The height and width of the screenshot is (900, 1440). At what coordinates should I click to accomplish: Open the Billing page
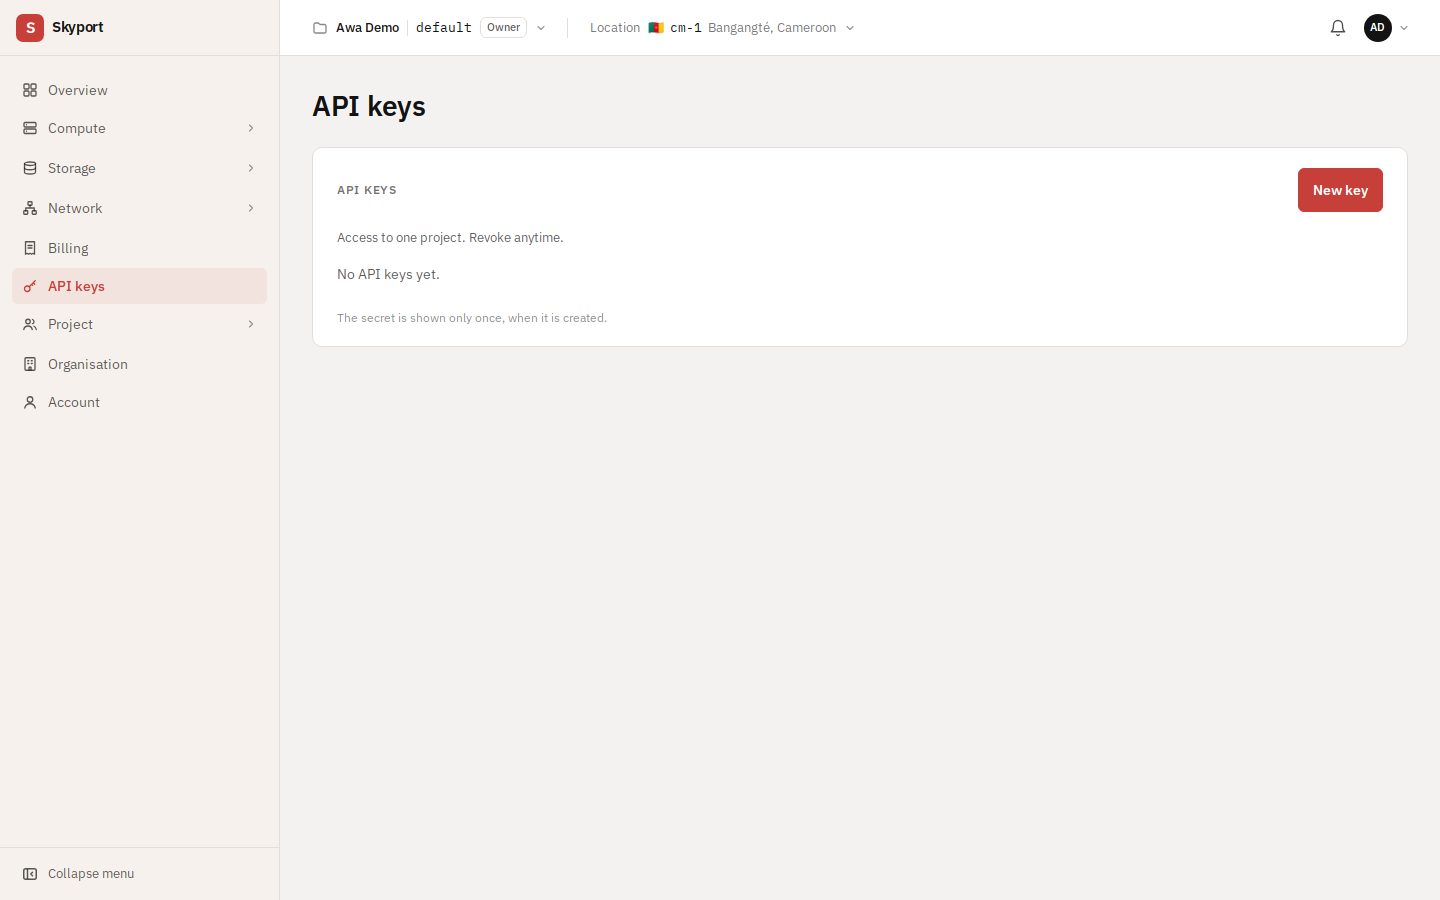tap(140, 248)
